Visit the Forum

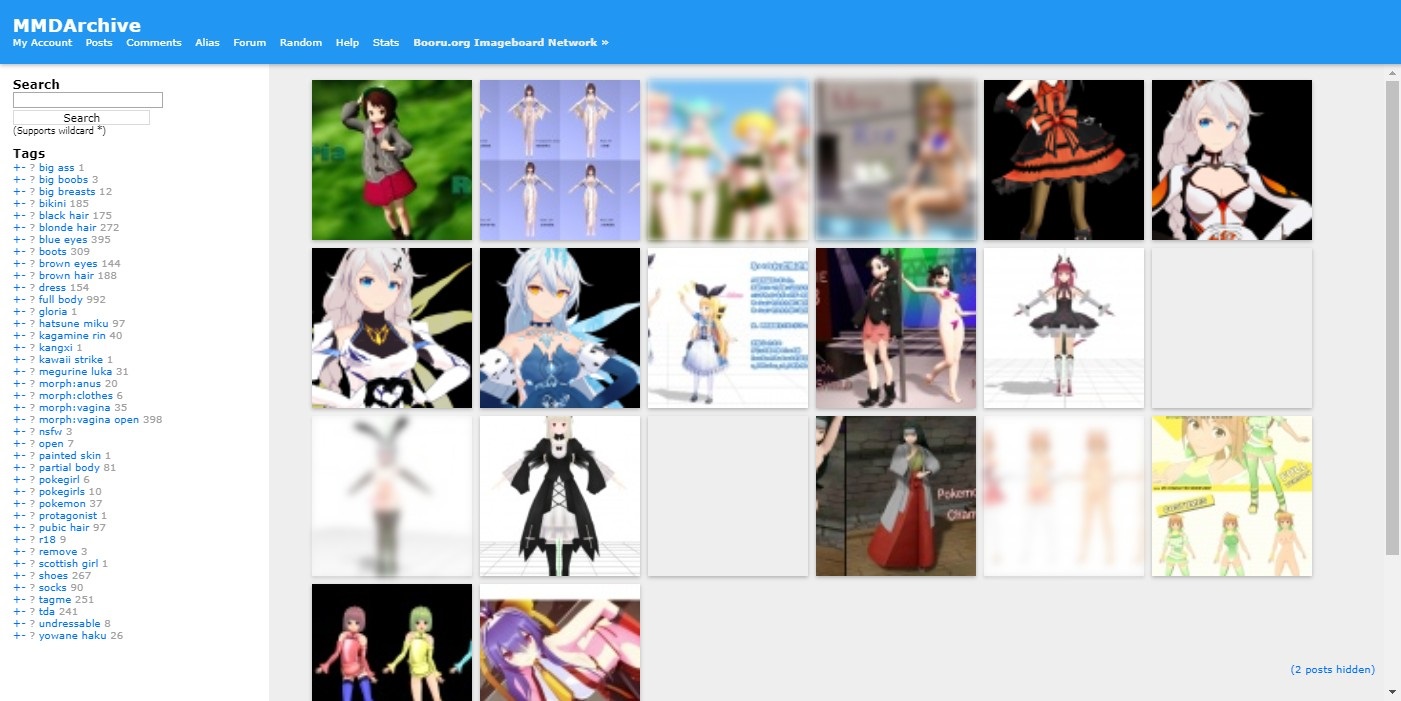click(250, 43)
